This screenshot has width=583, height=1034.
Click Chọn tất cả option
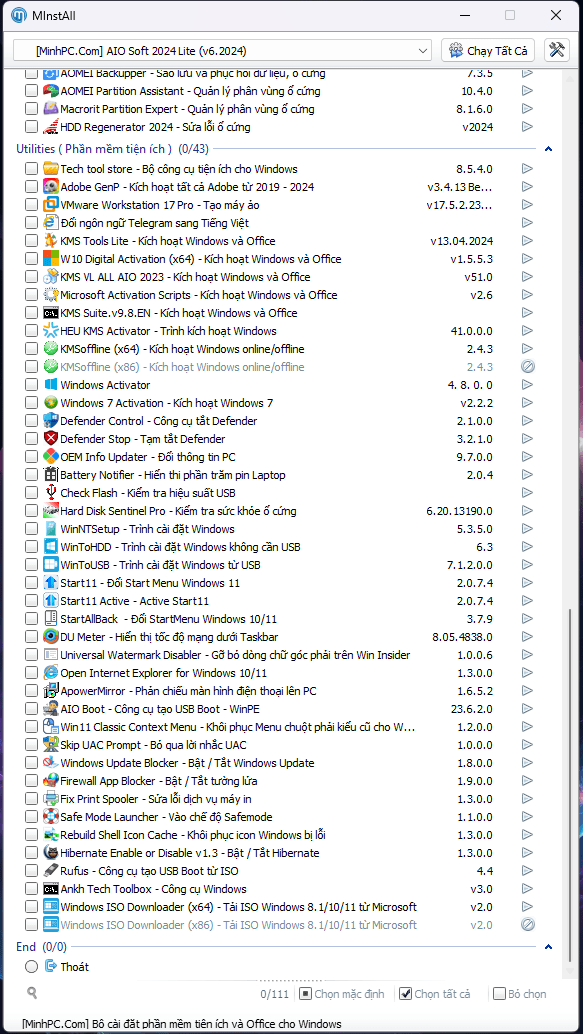435,994
